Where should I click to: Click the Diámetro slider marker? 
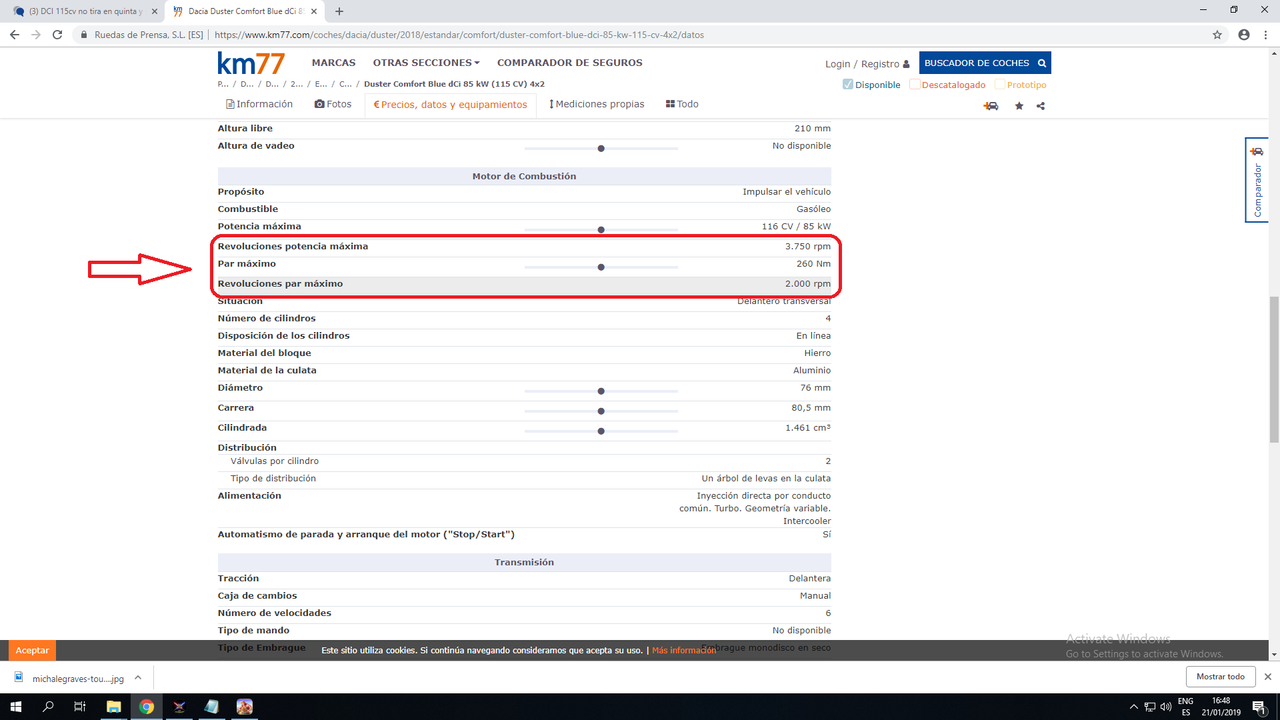(601, 391)
